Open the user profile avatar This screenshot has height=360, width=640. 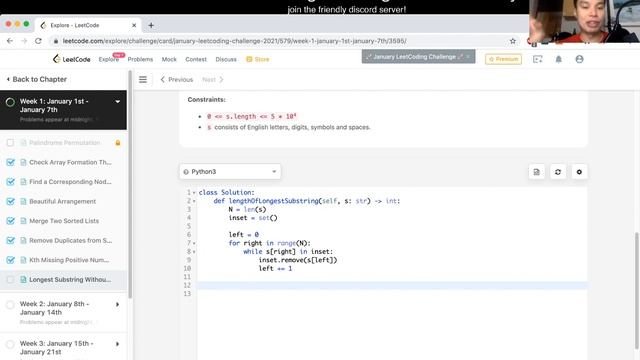tap(579, 59)
